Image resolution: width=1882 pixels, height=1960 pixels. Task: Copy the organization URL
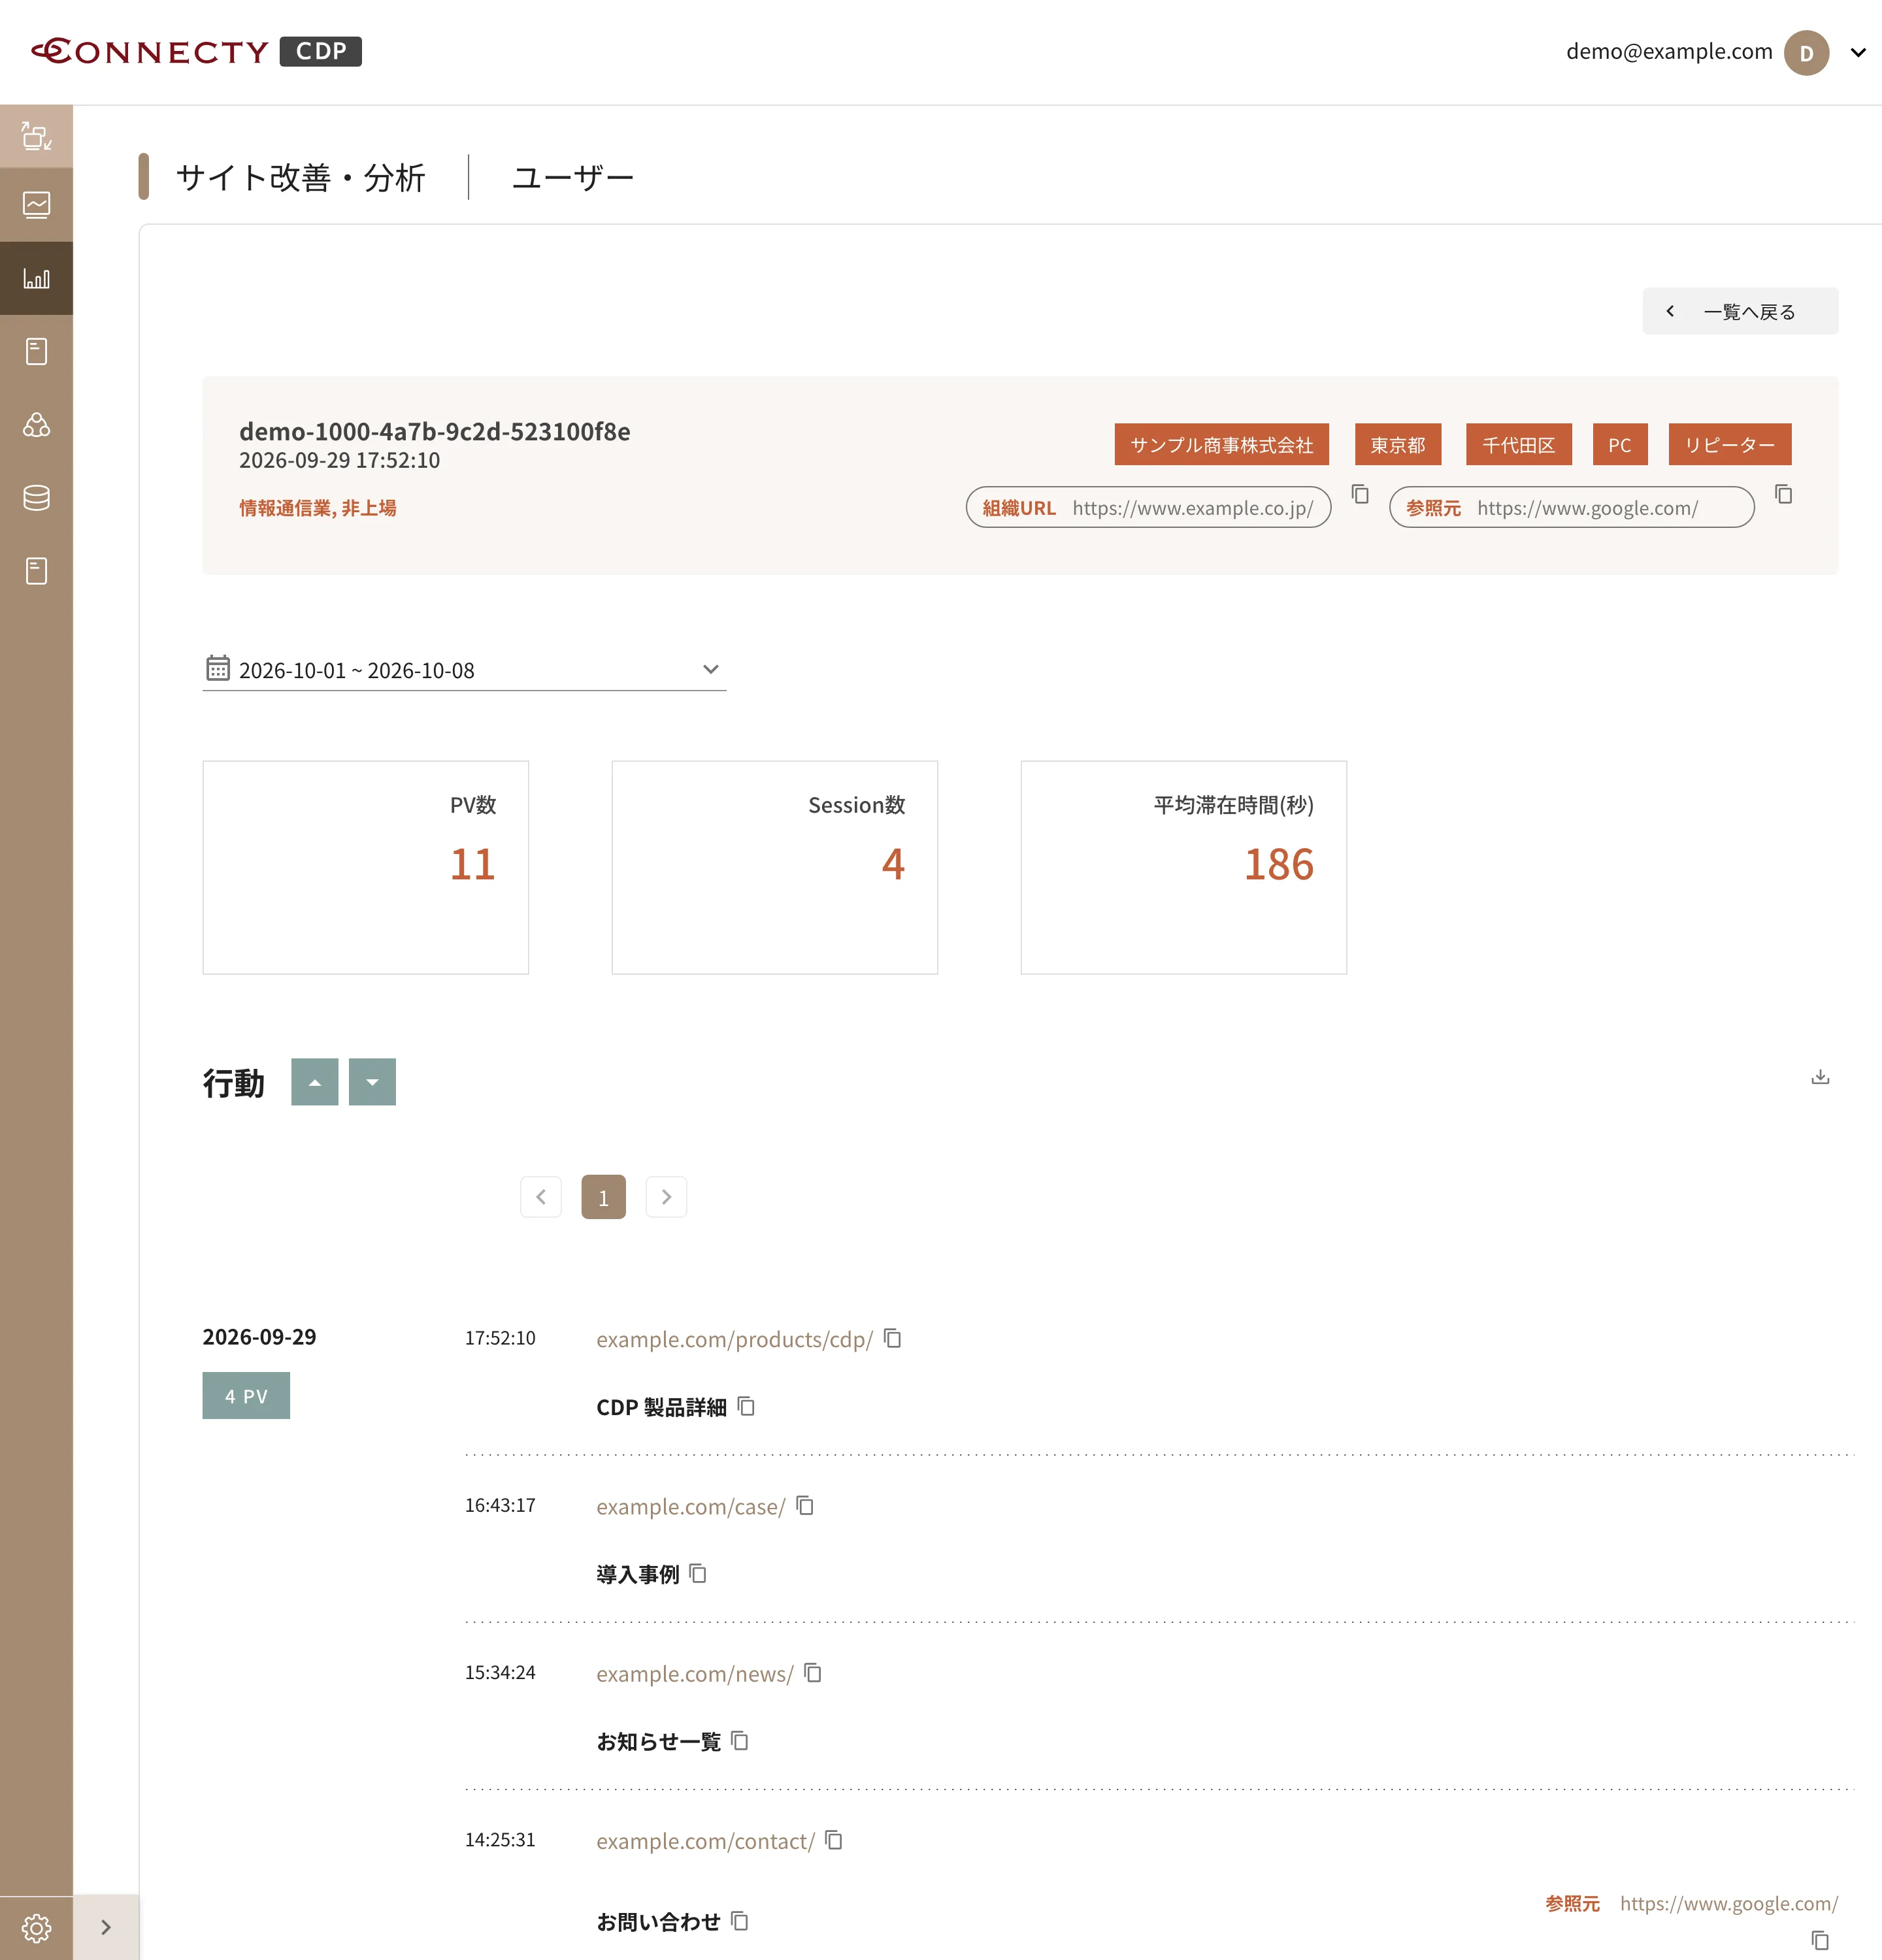point(1360,494)
